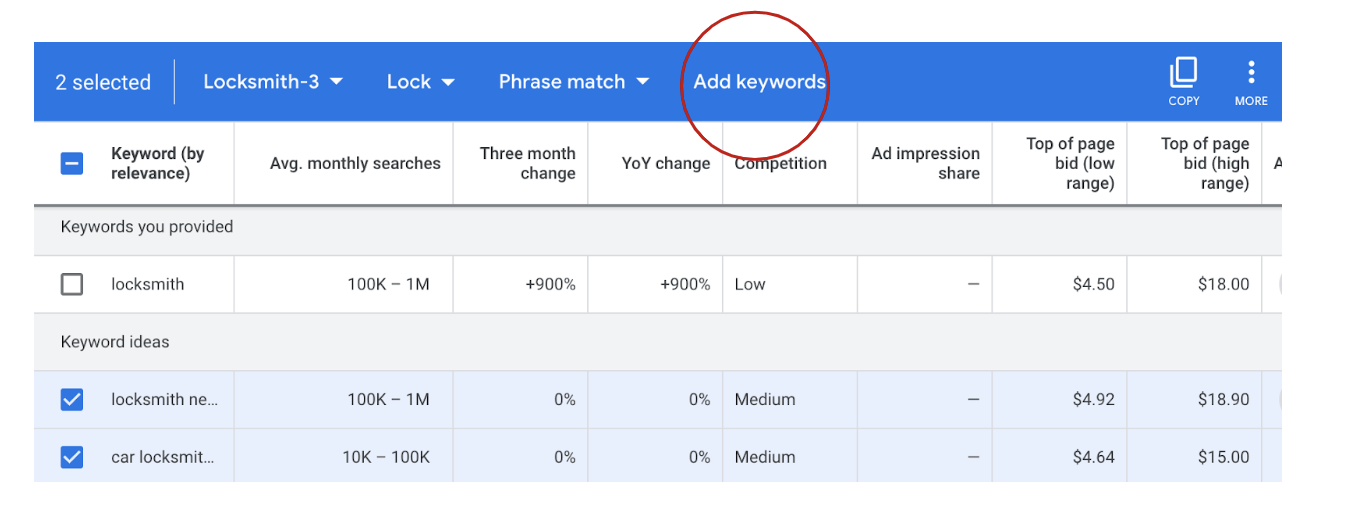Sort by Avg. monthly searches column
This screenshot has height=528, width=1350.
355,163
